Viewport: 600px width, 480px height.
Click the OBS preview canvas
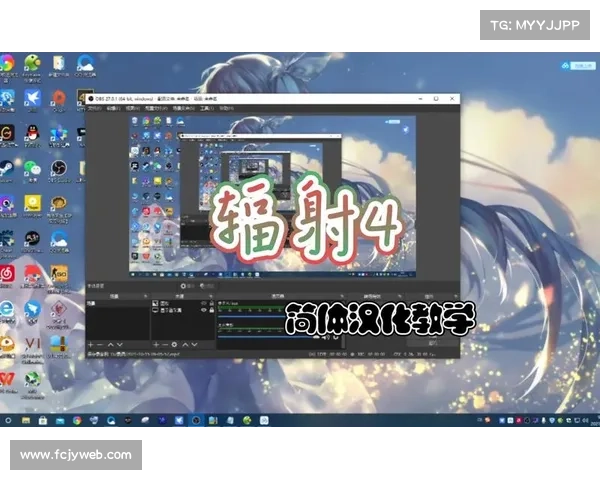coord(272,197)
